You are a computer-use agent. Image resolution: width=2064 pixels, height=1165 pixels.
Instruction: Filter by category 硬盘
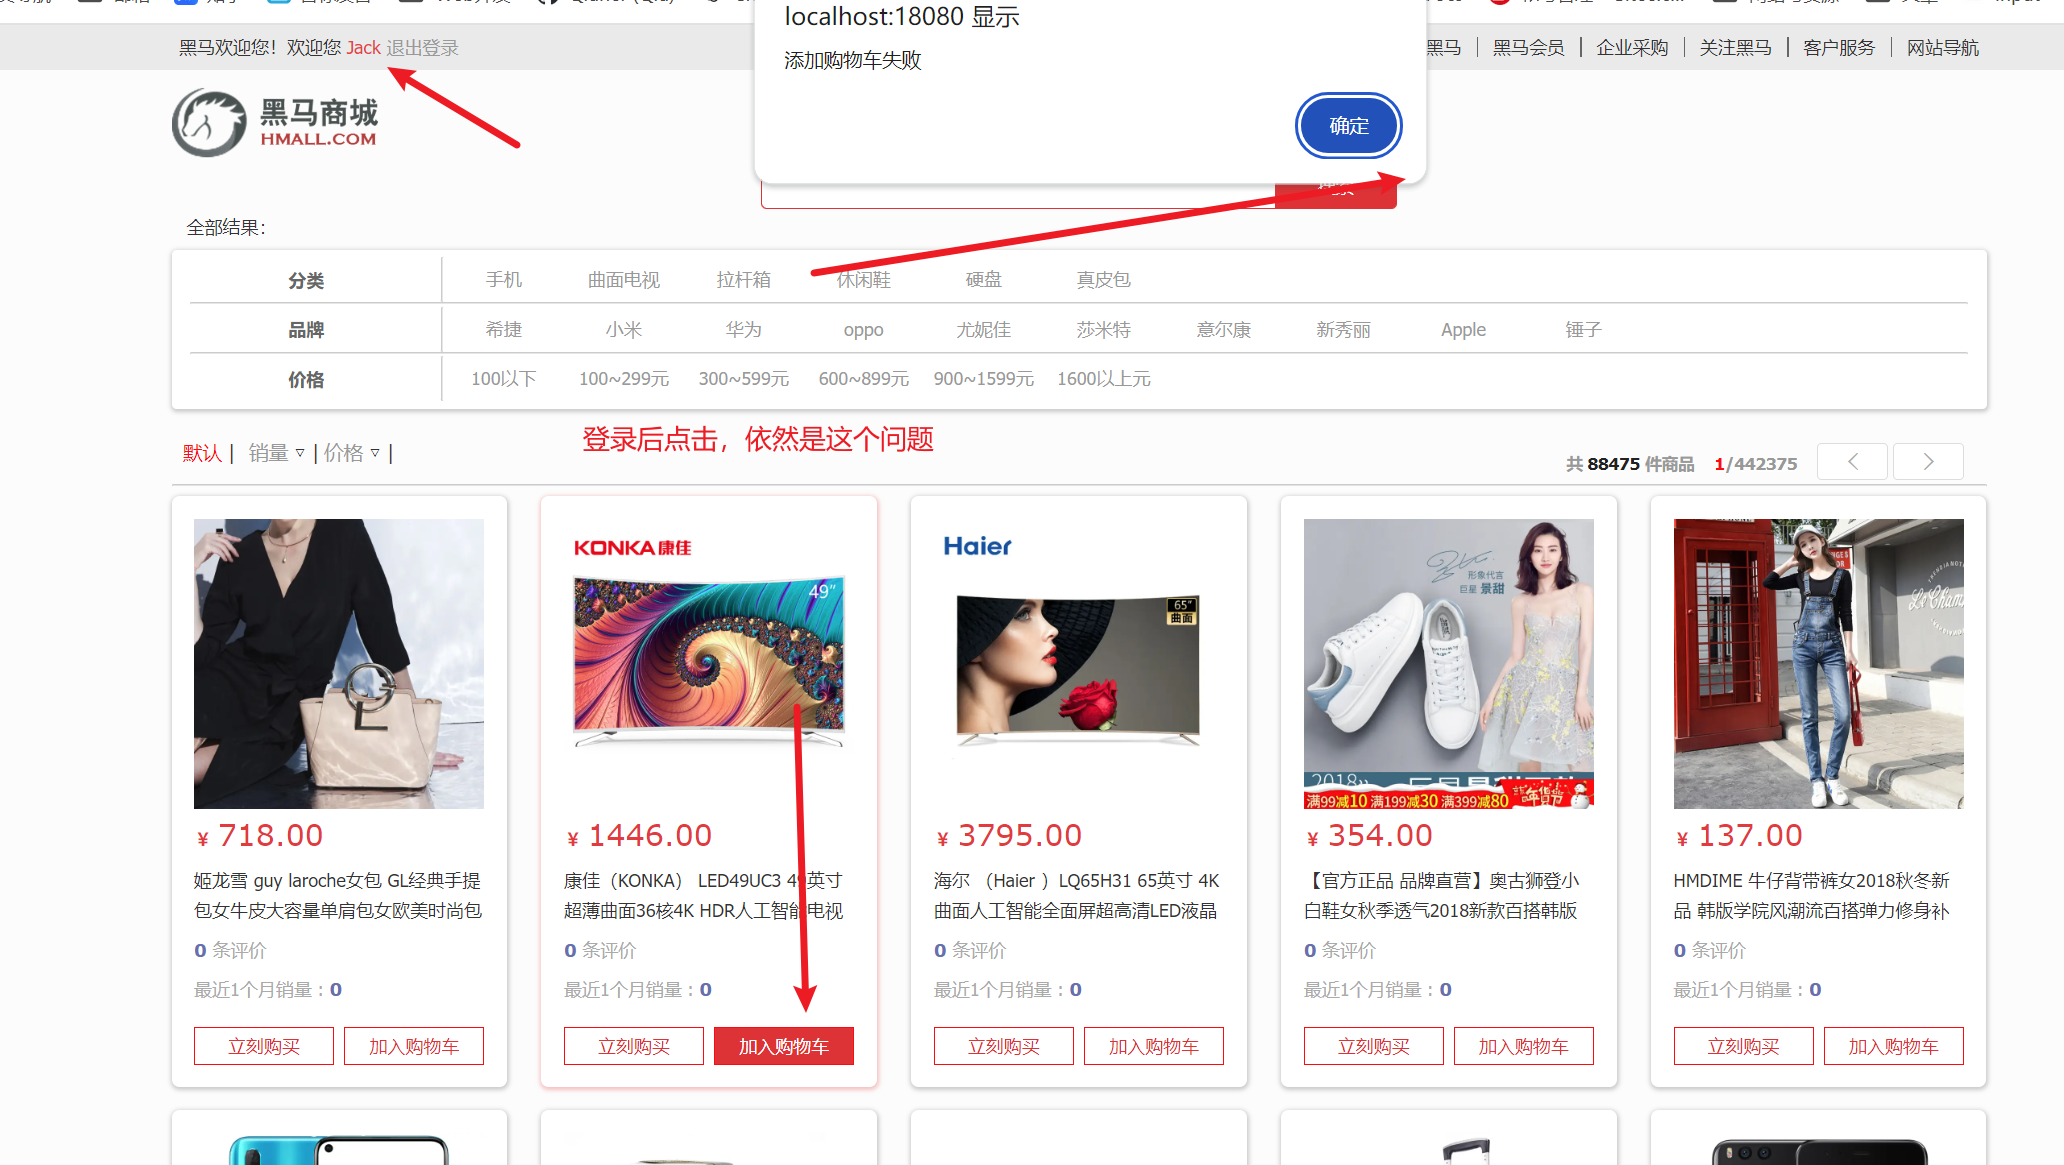click(x=984, y=280)
